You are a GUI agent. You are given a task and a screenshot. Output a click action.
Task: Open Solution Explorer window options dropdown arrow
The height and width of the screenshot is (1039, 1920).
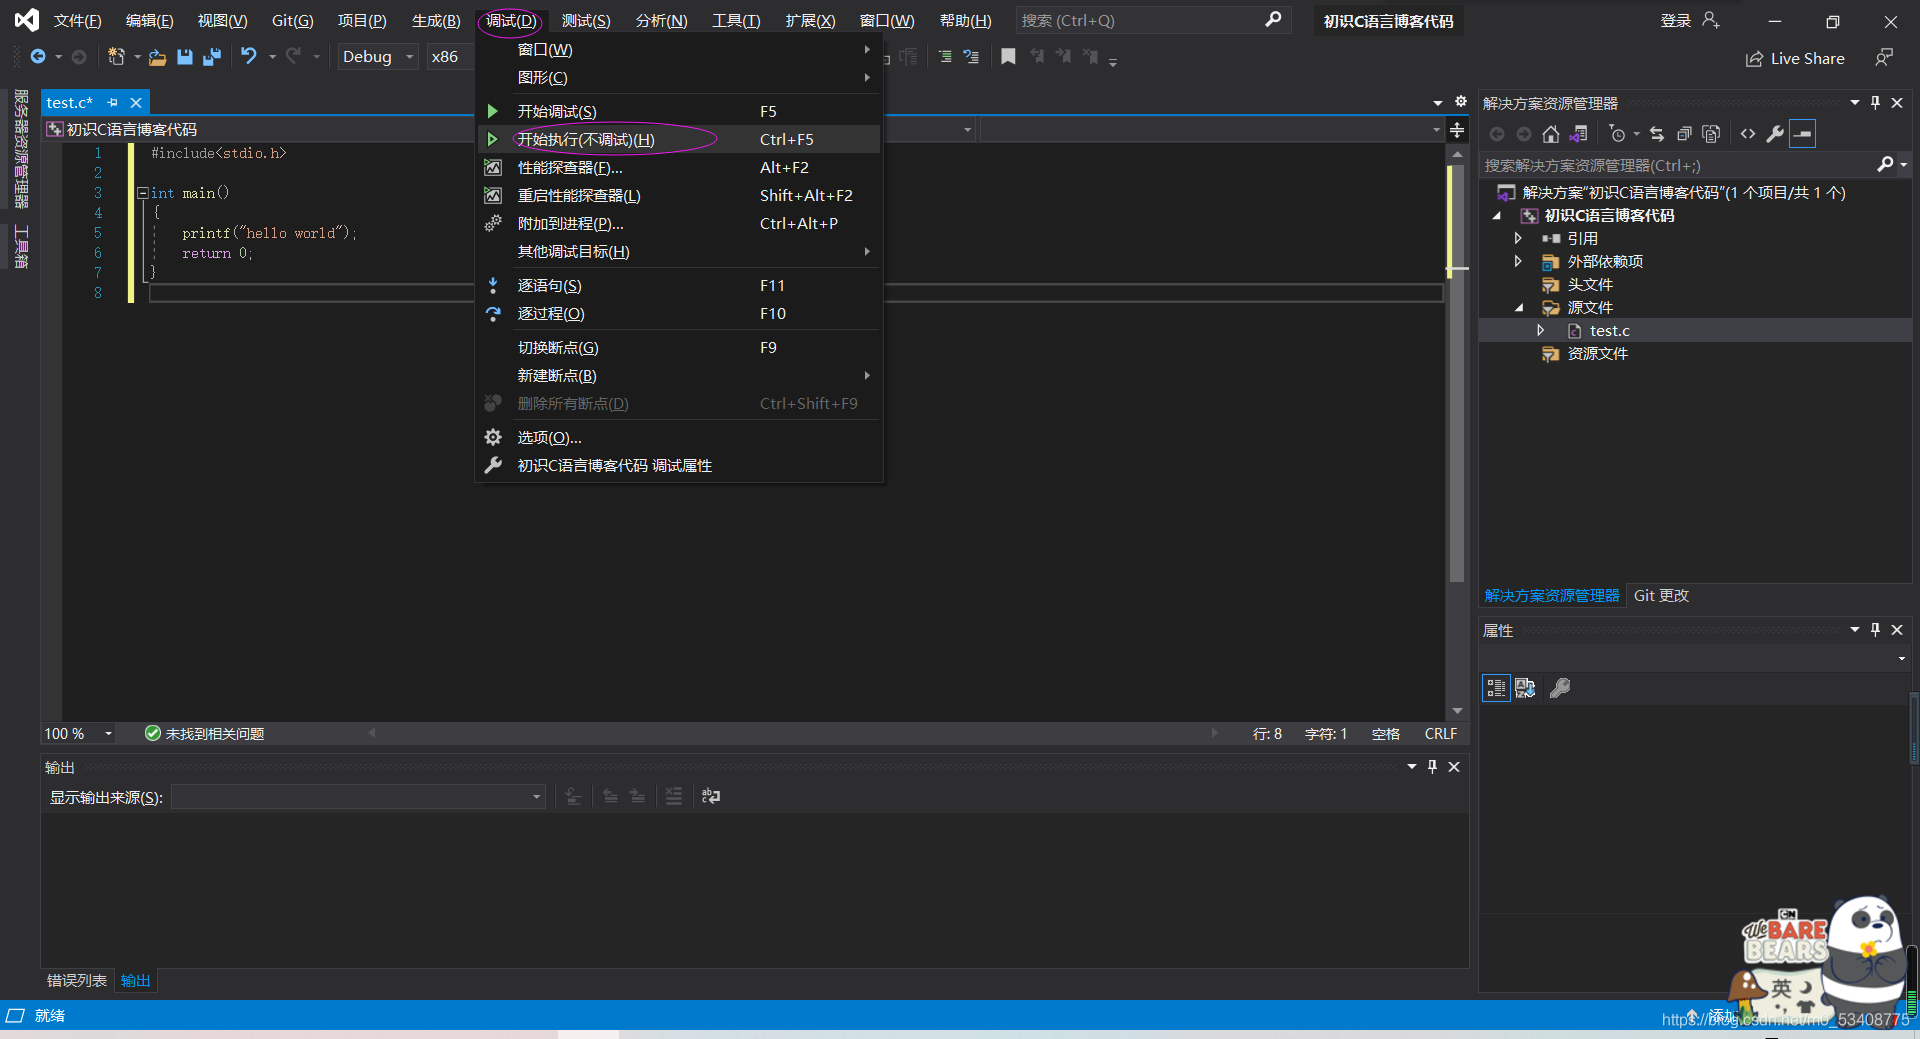point(1855,103)
